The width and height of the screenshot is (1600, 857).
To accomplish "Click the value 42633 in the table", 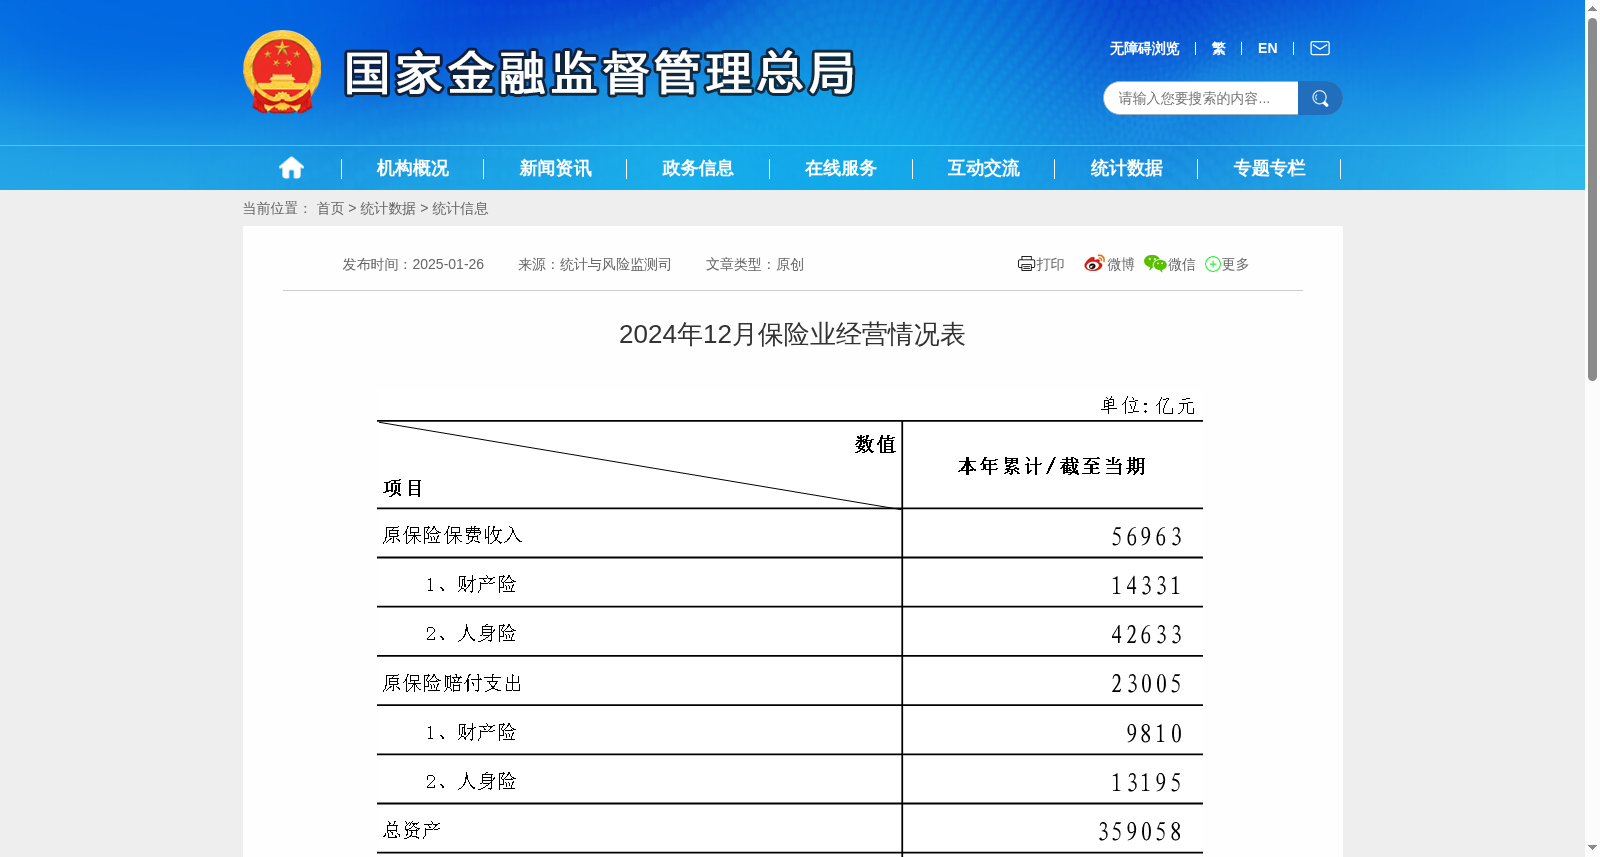I will coord(1147,635).
